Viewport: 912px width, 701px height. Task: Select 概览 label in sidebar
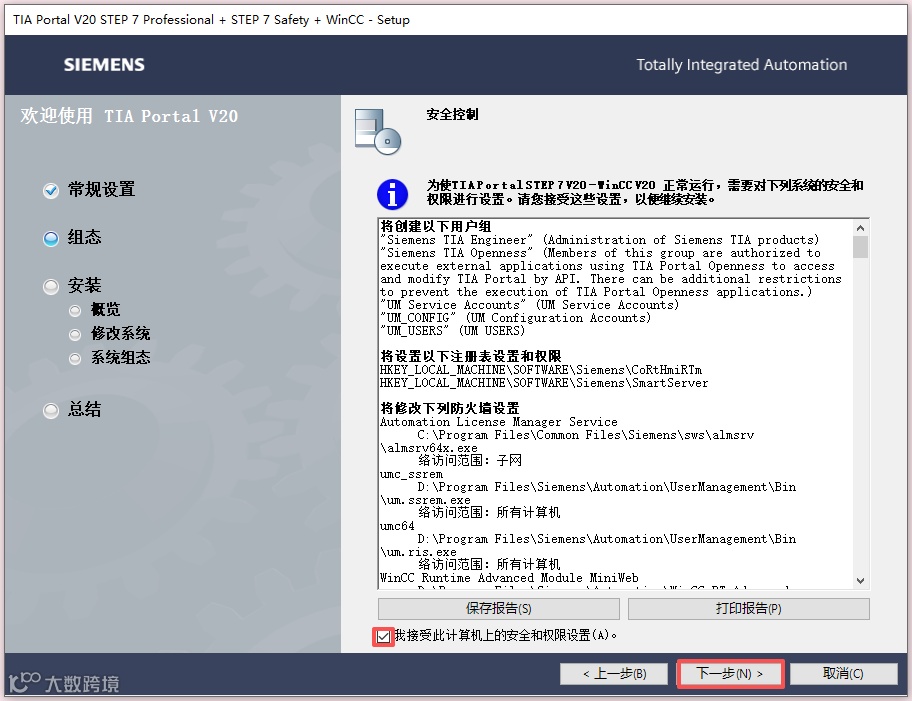coord(105,309)
